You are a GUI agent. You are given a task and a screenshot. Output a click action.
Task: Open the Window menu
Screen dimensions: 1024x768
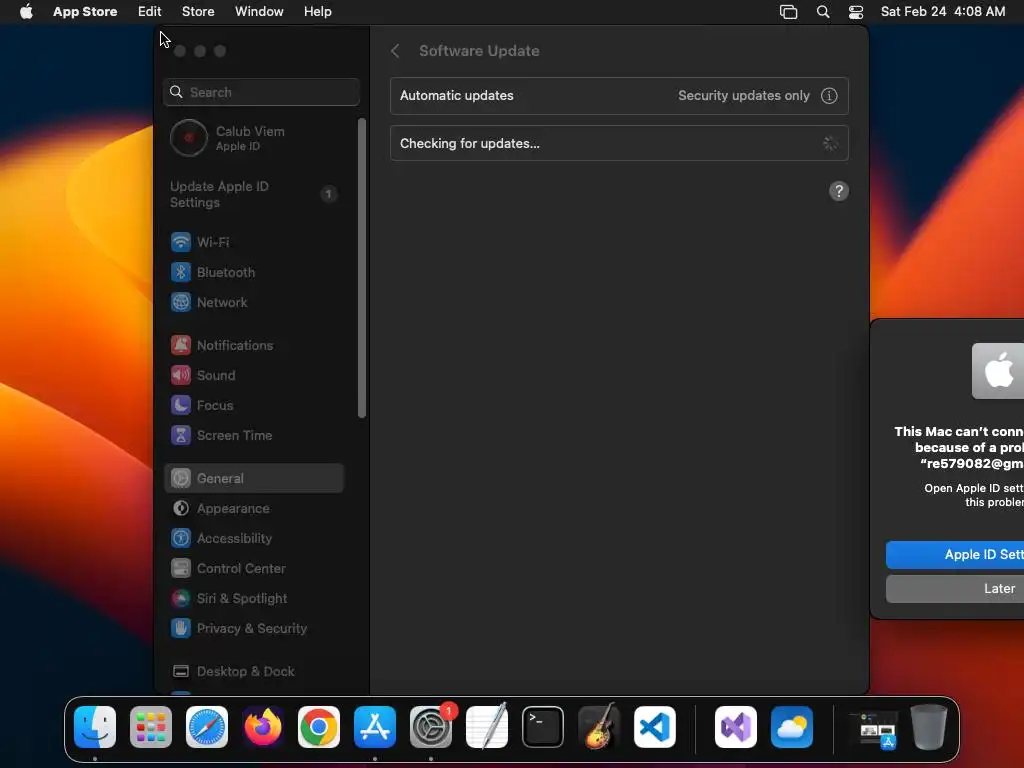pos(259,12)
